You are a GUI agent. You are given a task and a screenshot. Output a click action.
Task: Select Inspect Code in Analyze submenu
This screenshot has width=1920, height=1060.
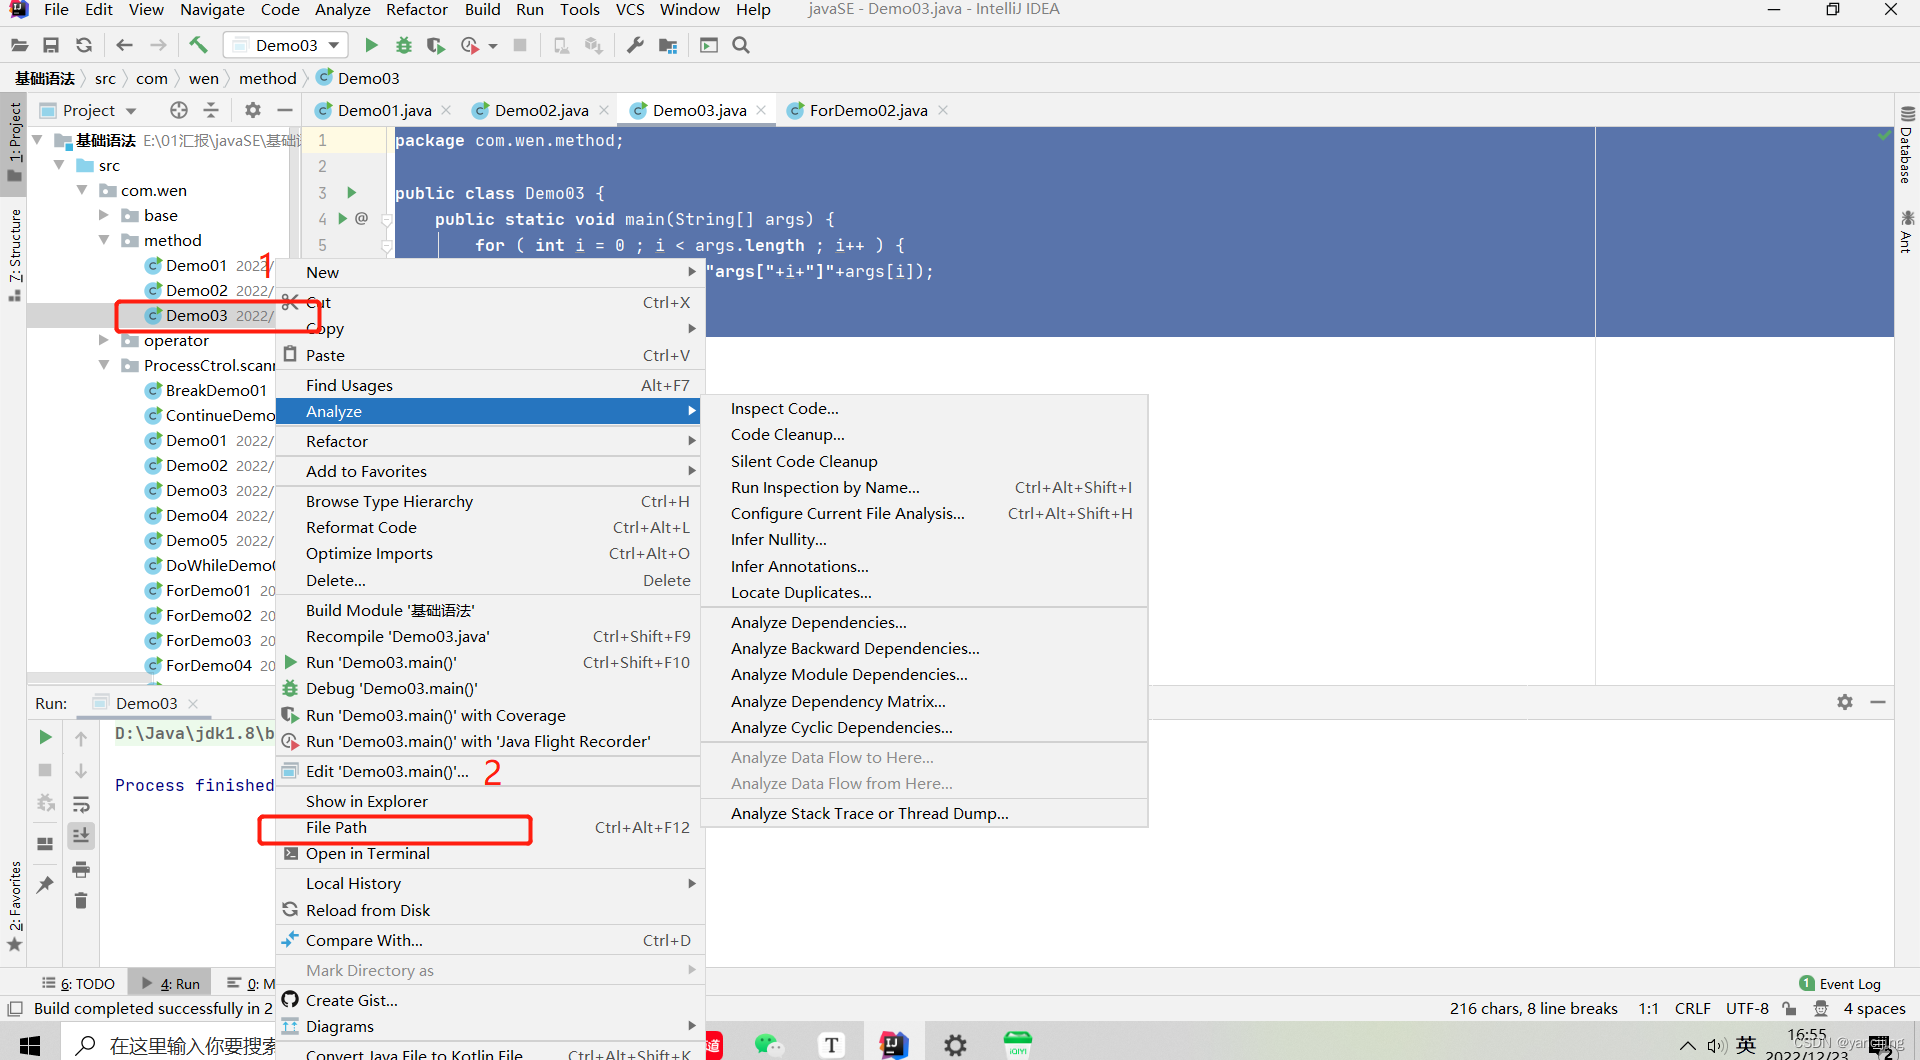coord(924,408)
